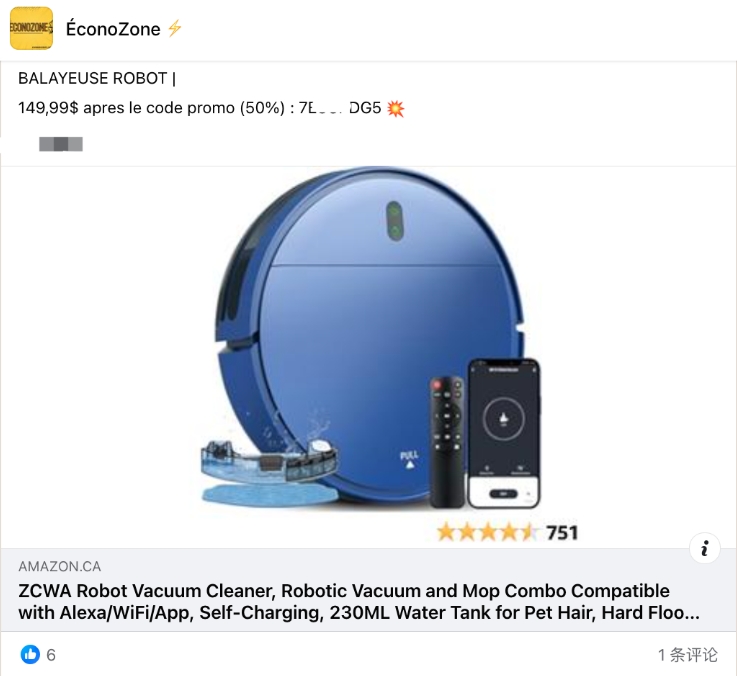
Task: Click the AMAZON.CA source label
Action: pos(60,566)
